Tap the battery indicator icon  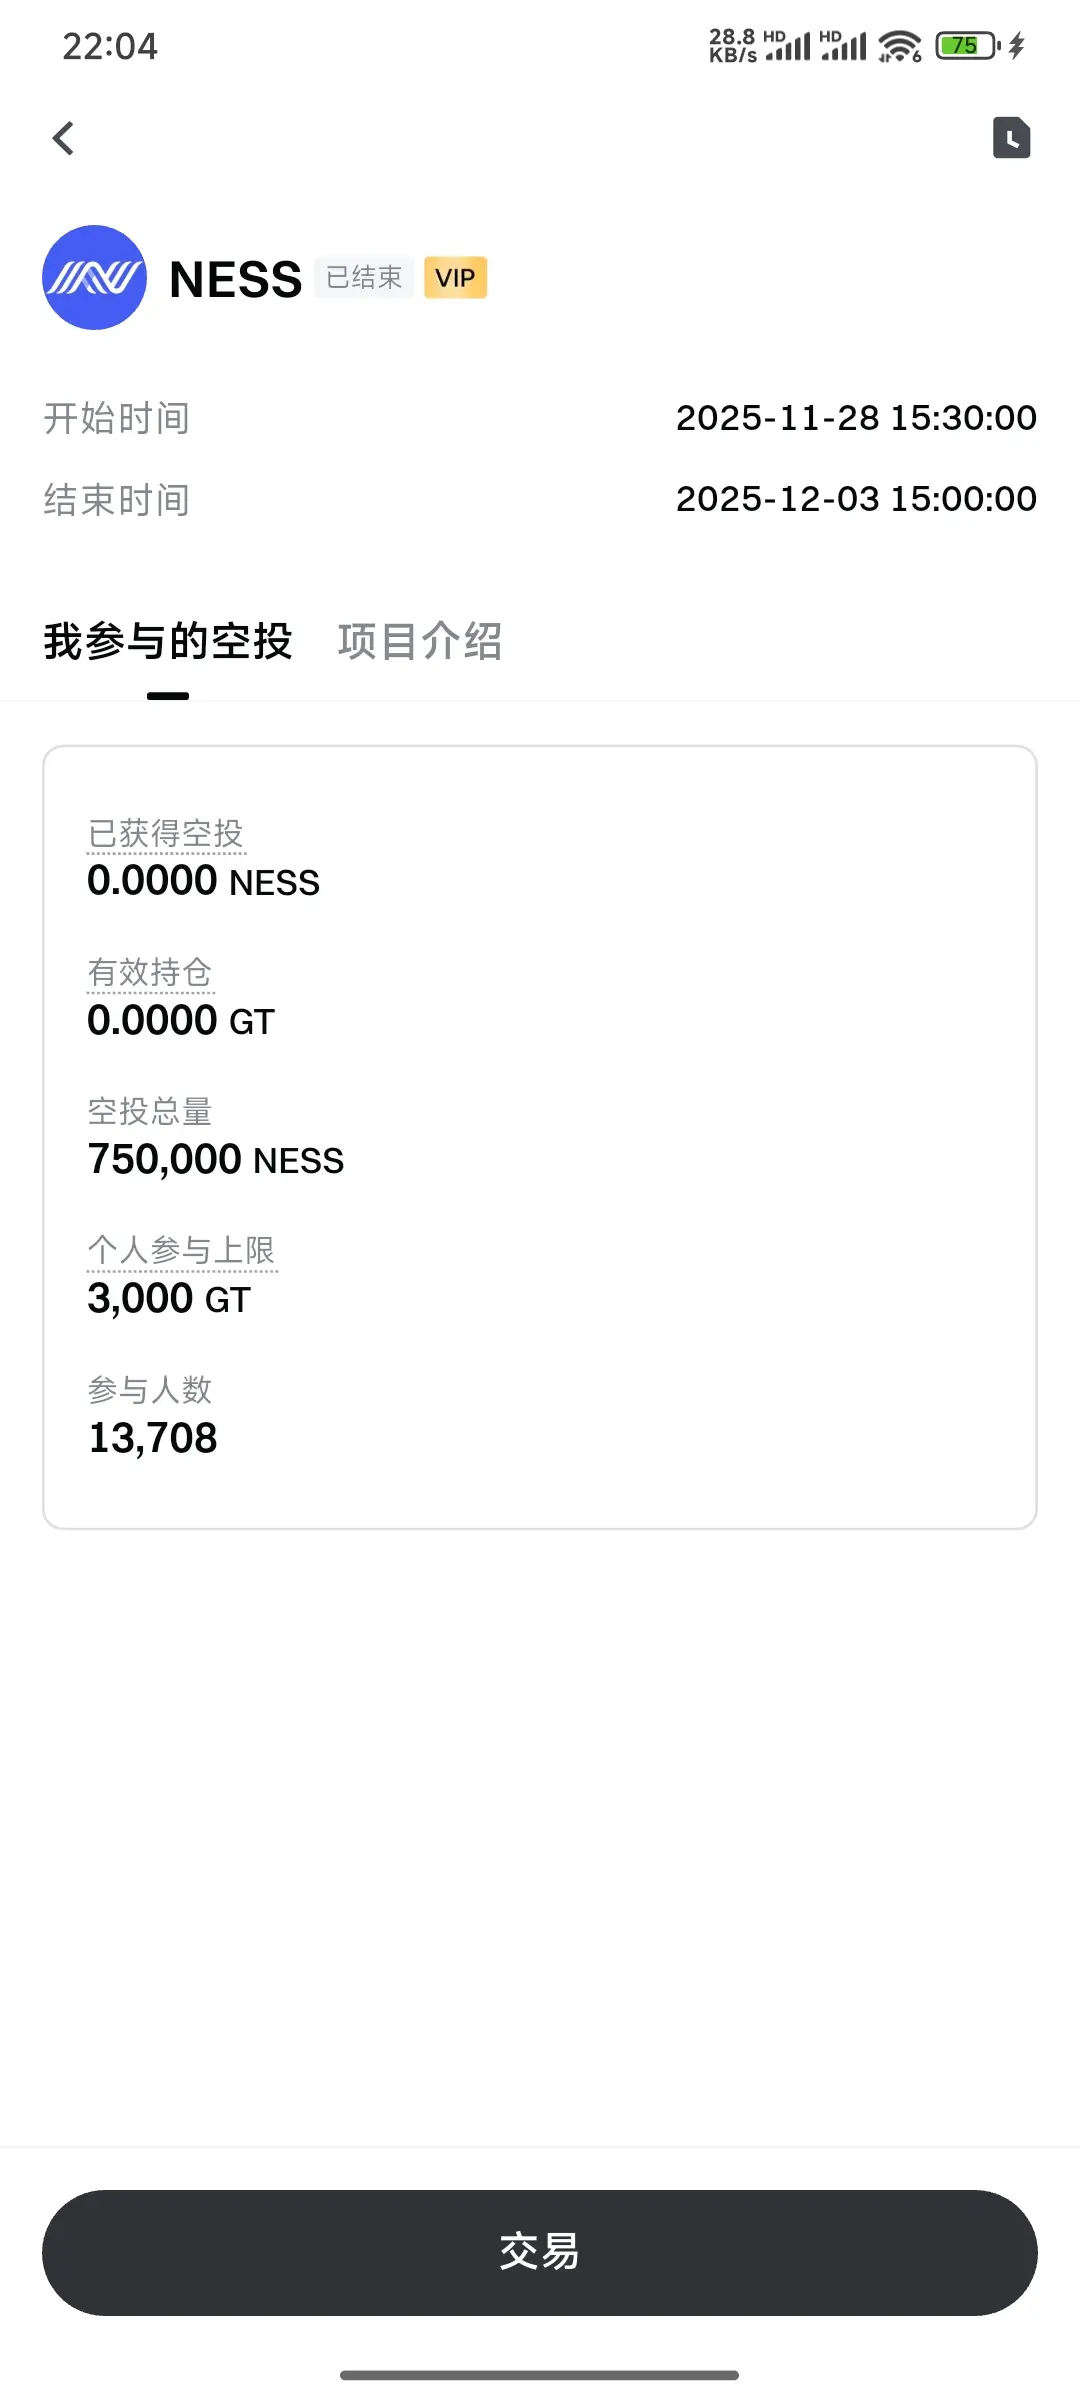pos(967,46)
